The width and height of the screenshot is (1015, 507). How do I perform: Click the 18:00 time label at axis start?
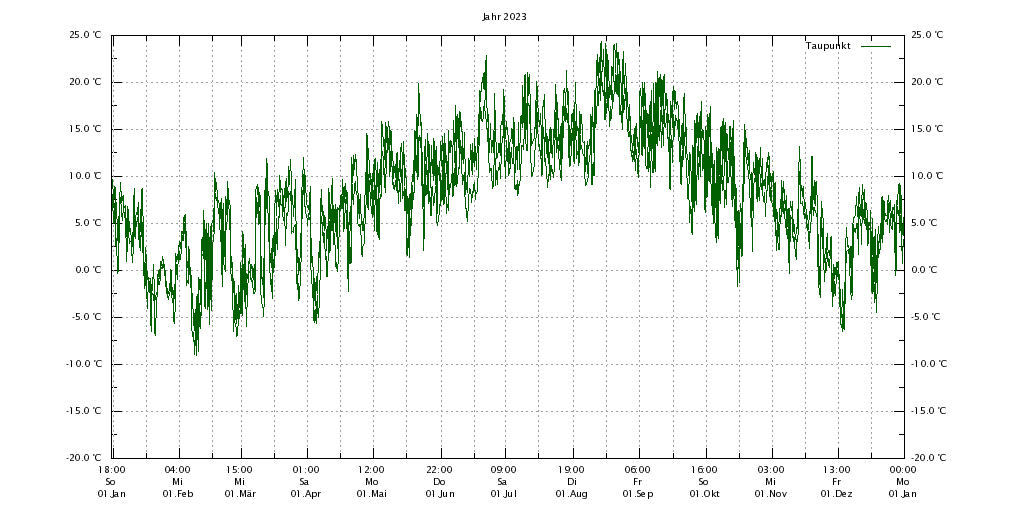pyautogui.click(x=111, y=470)
